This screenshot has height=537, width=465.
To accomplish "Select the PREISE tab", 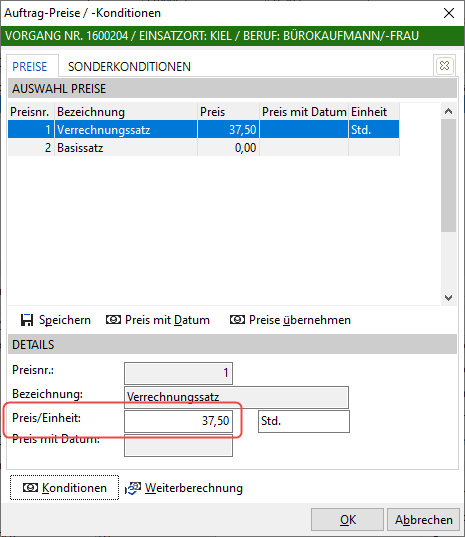I will click(30, 66).
